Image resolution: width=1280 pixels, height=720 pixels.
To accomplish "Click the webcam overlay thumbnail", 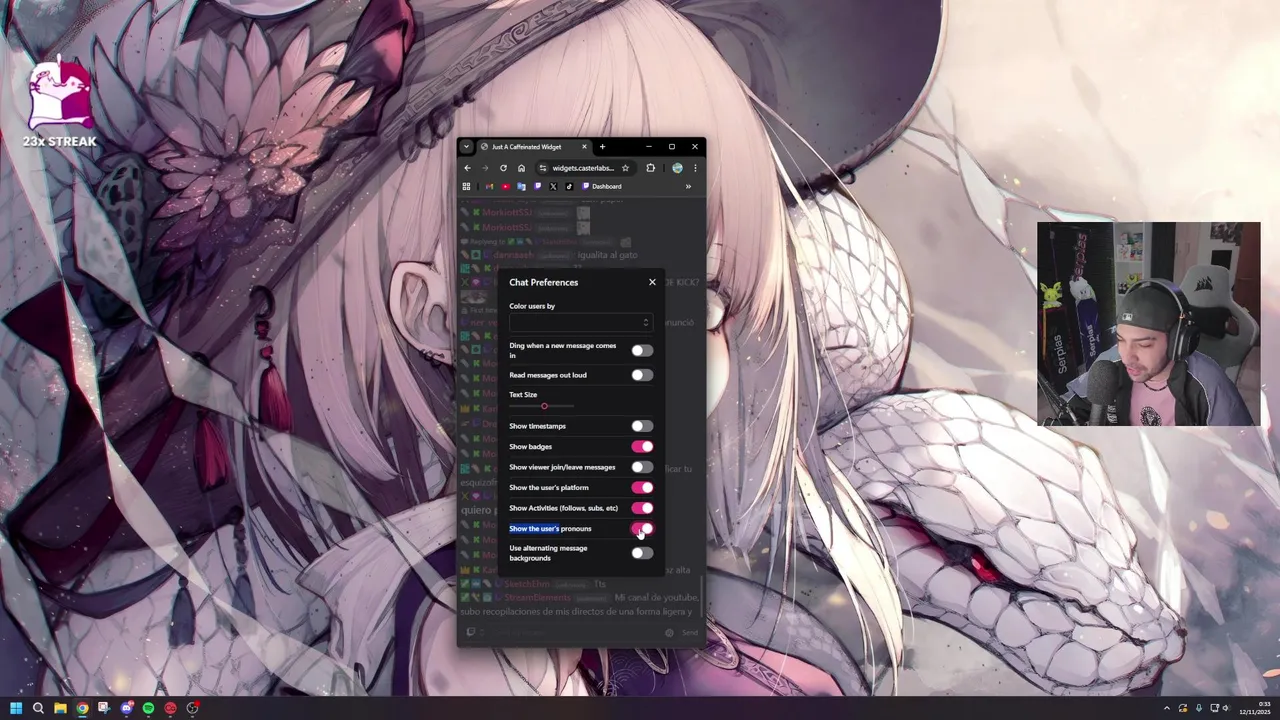I will (1148, 324).
